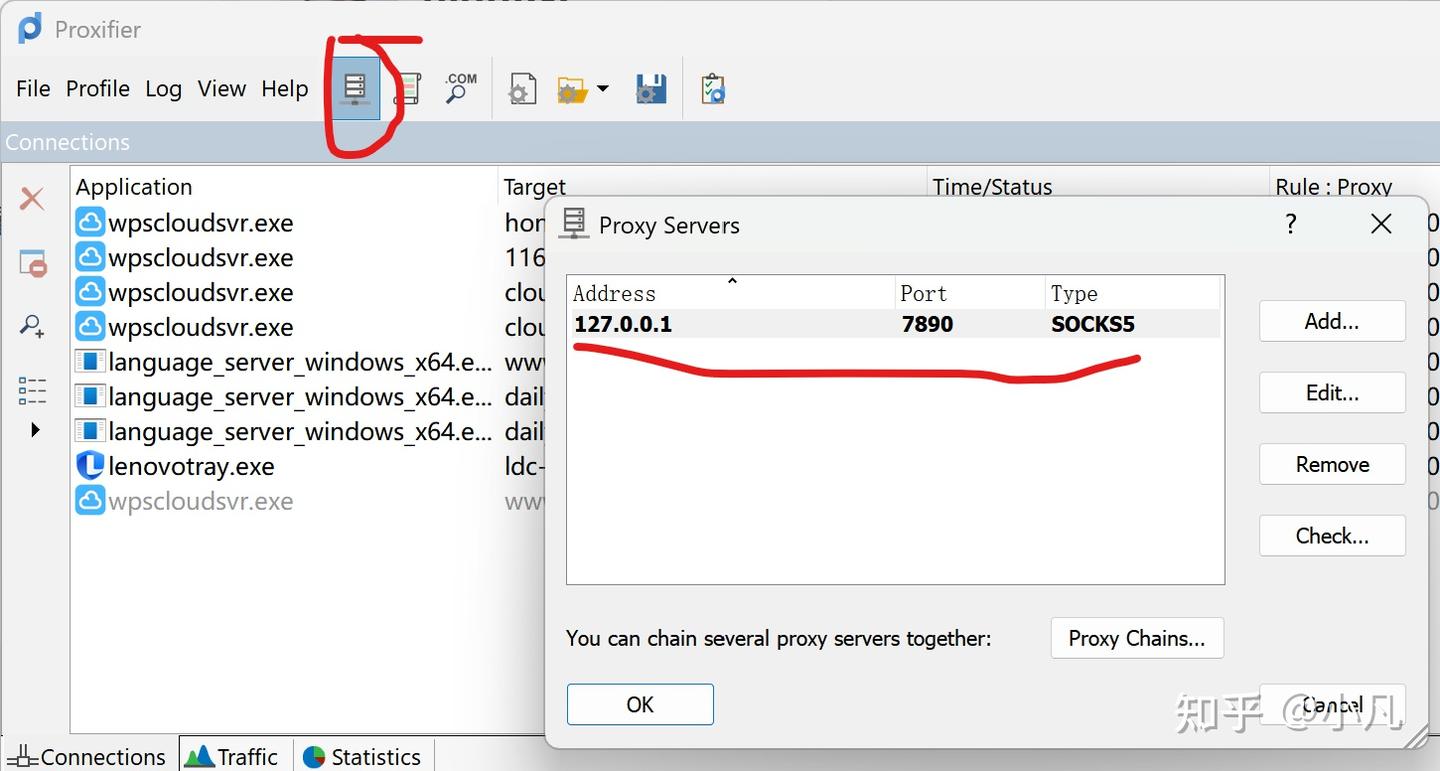Switch to the Statistics tab

tap(364, 756)
